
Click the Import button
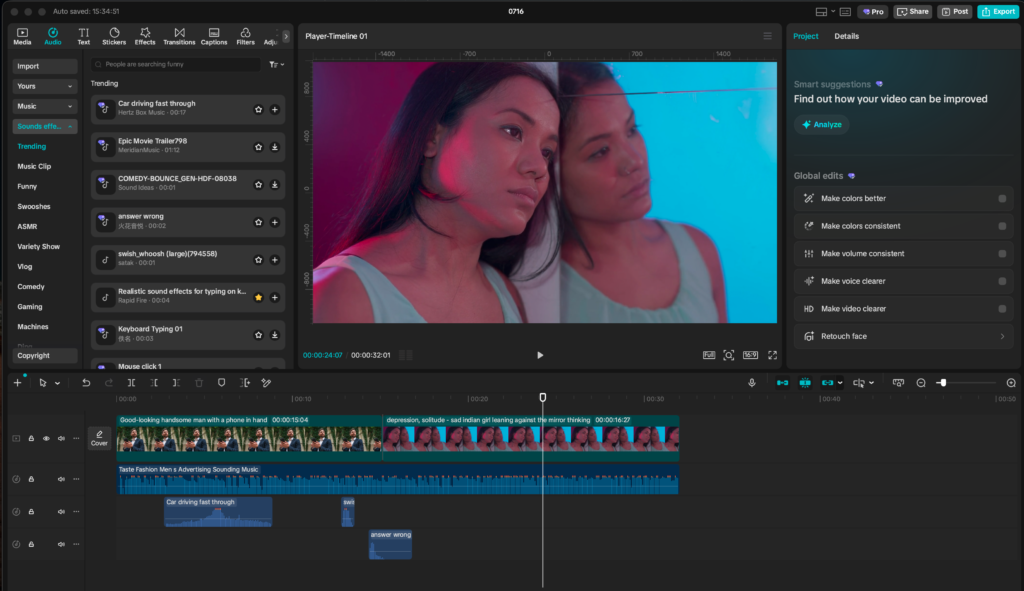(44, 66)
